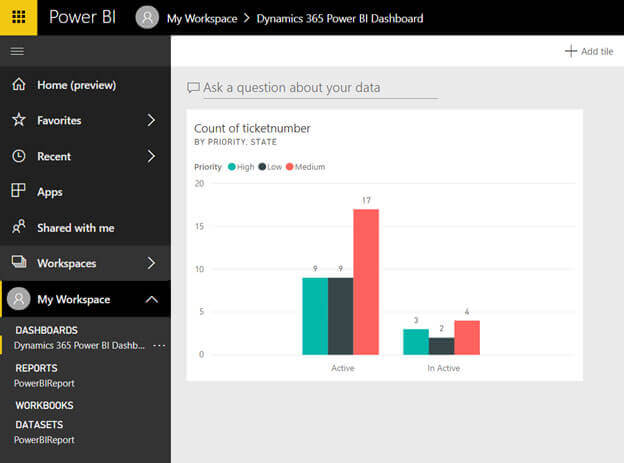Select Dynamics 365 Power BI Dashboard breadcrumb
Screen dimensions: 624x463
(x=339, y=19)
